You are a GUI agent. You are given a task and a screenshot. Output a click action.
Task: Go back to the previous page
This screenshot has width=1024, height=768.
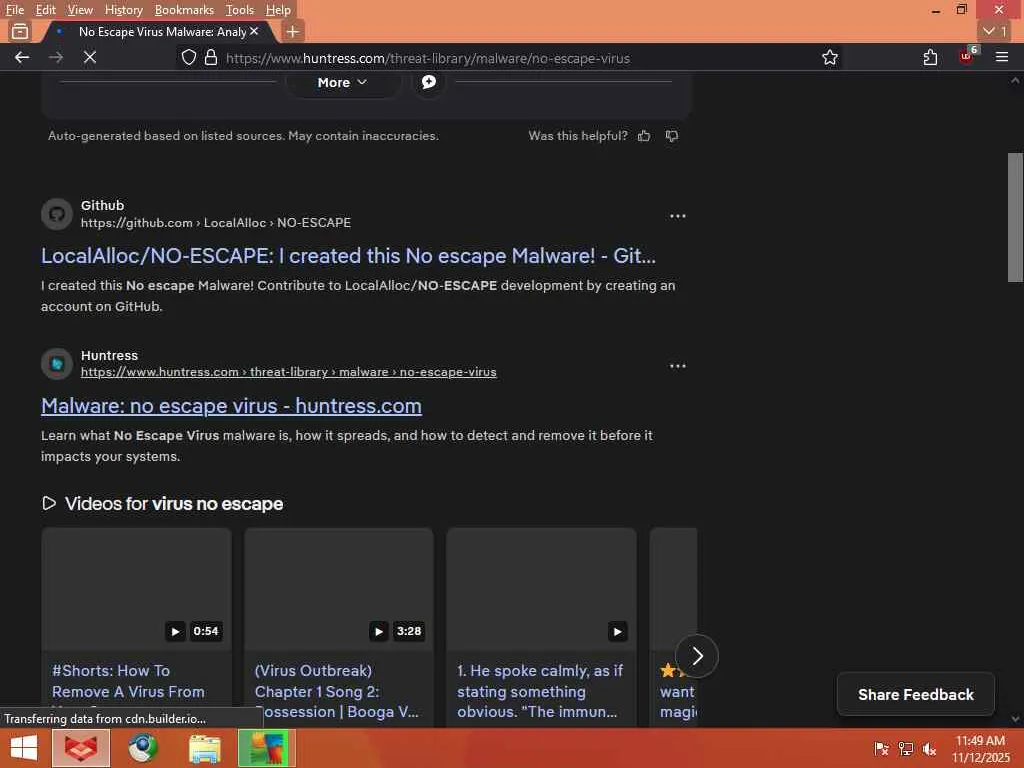point(22,57)
